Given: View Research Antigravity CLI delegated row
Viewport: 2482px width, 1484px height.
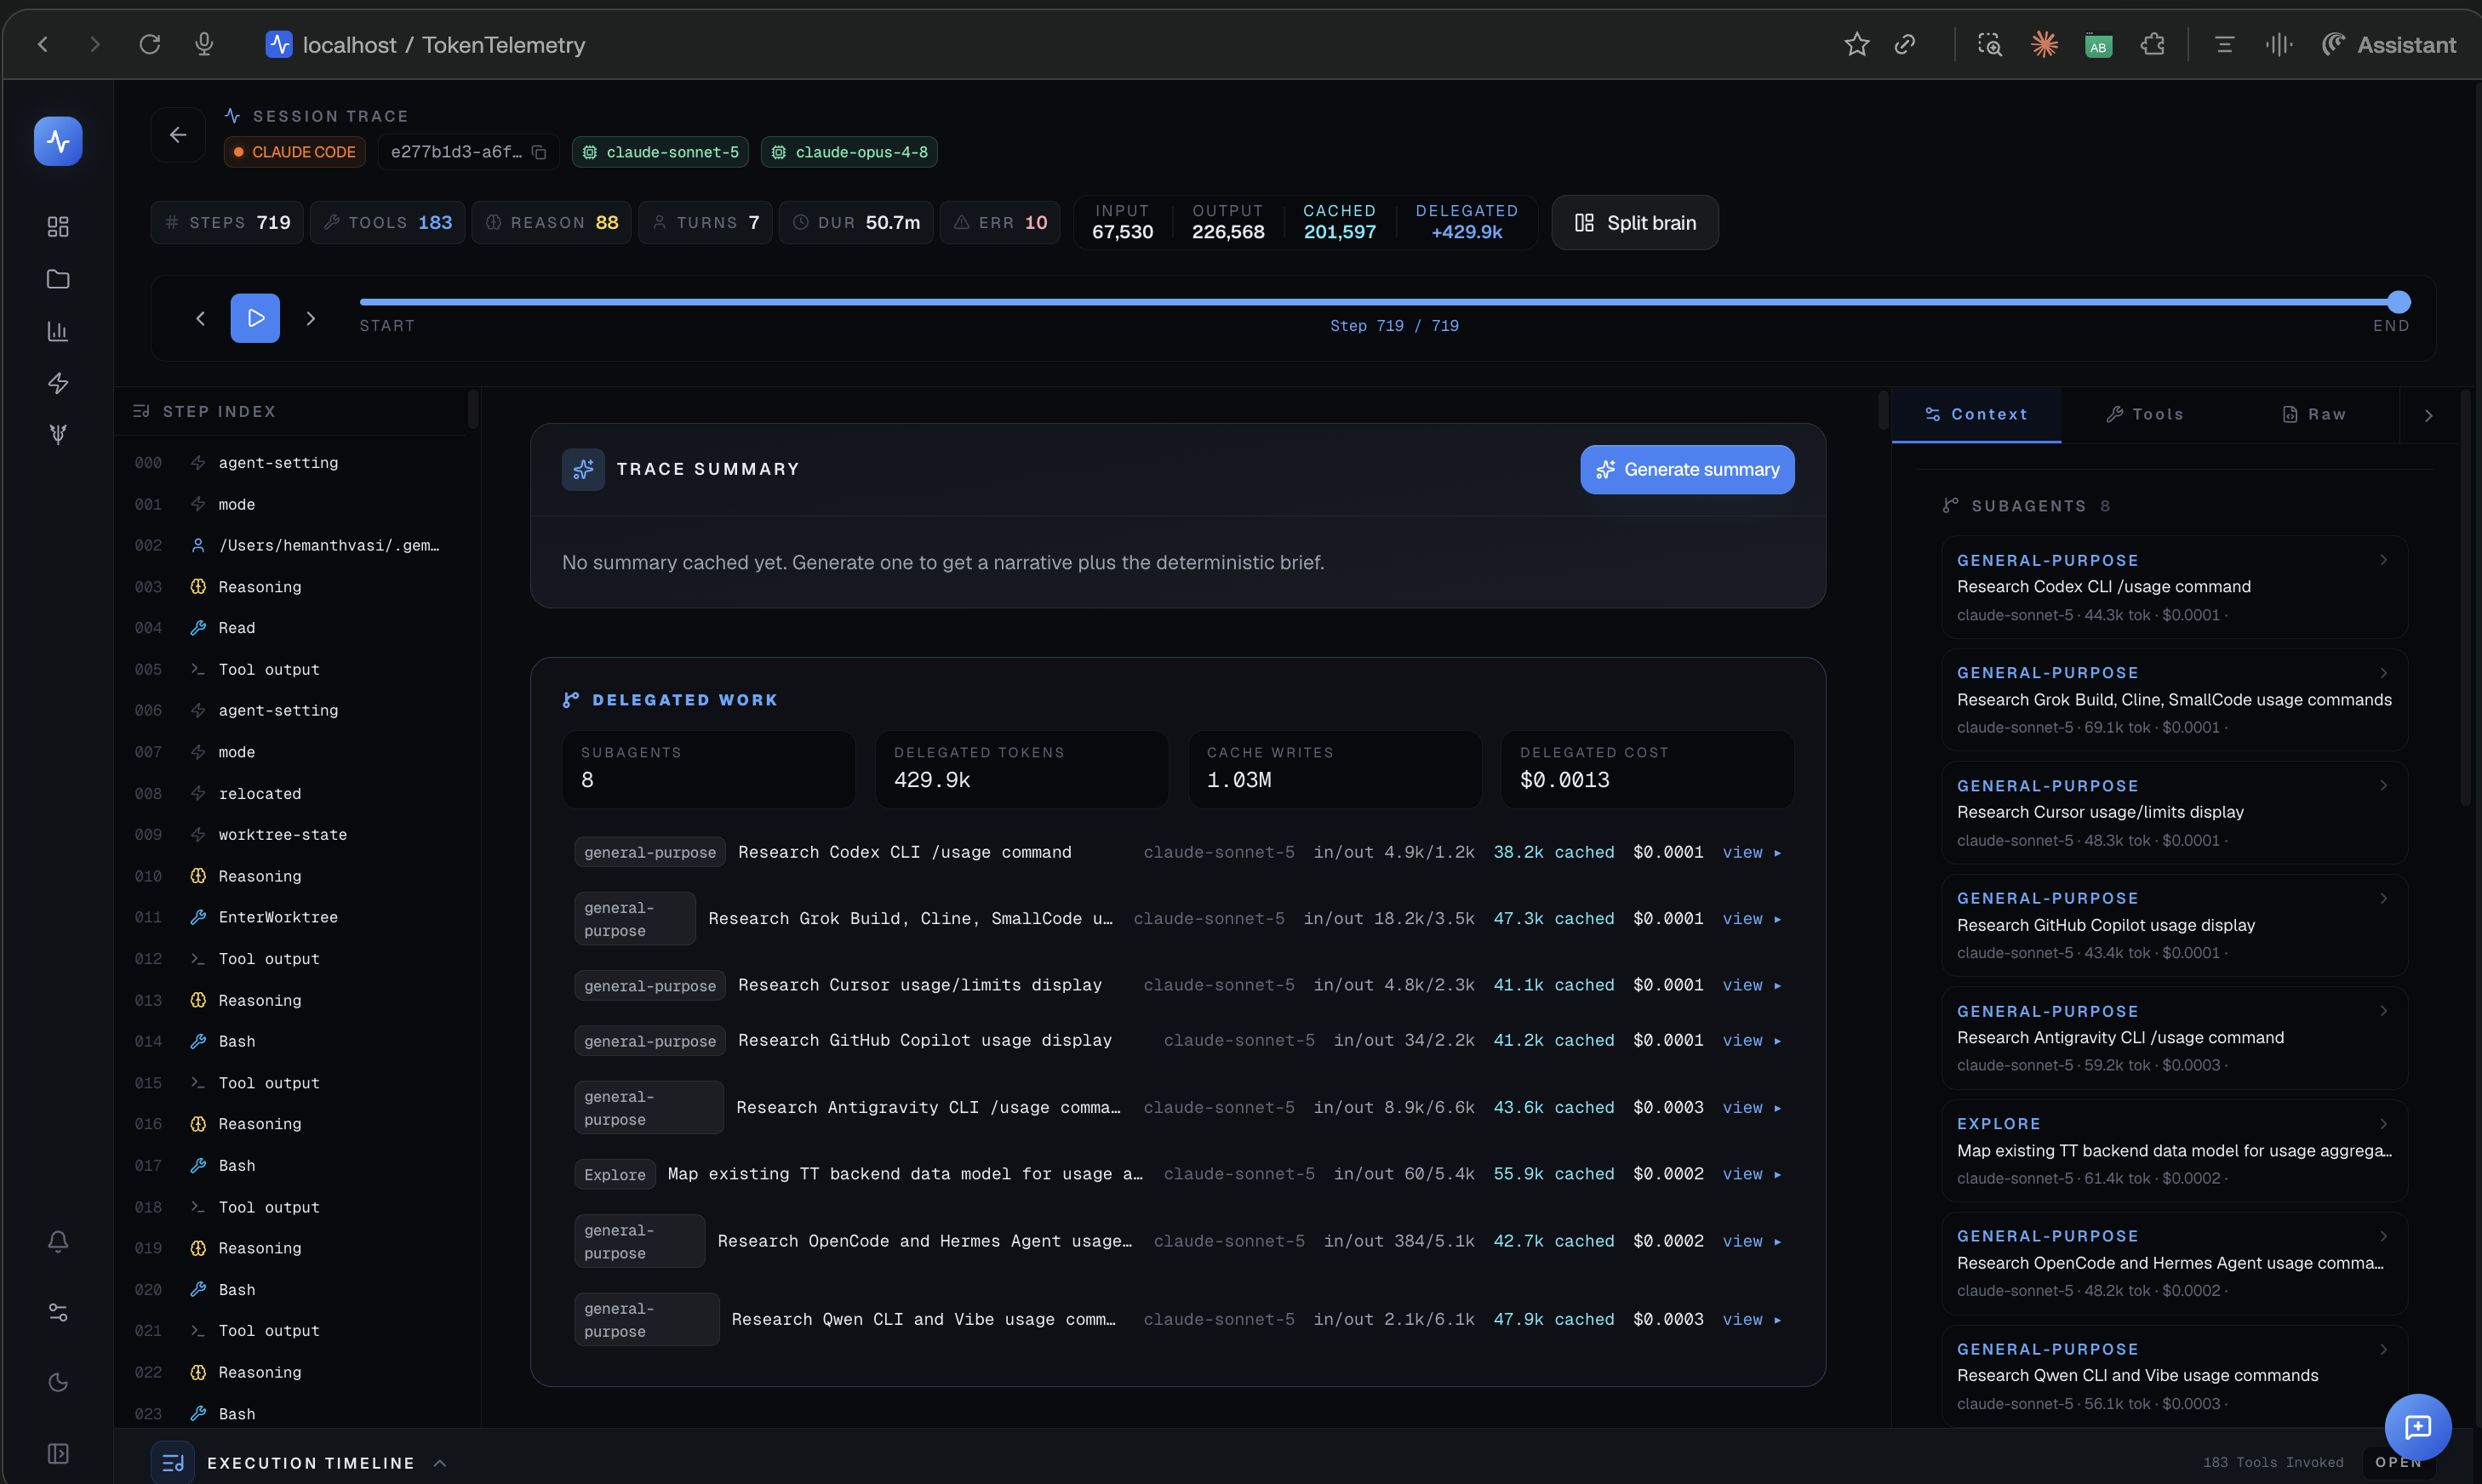Looking at the screenshot, I should click(1751, 1107).
